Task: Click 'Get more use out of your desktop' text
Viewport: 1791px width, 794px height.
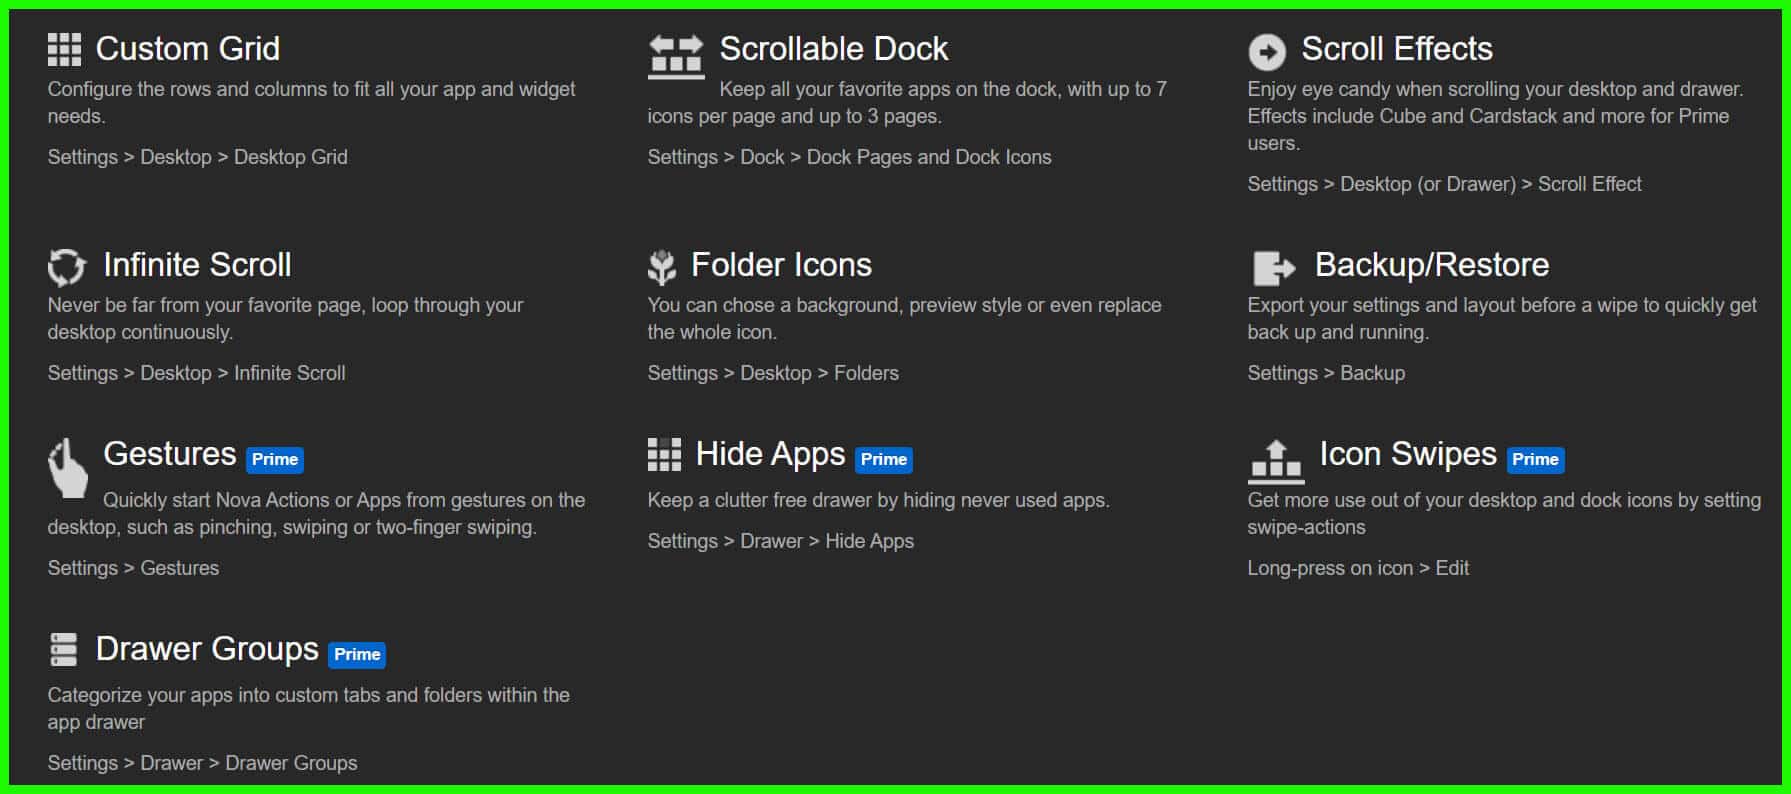Action: pos(1504,513)
